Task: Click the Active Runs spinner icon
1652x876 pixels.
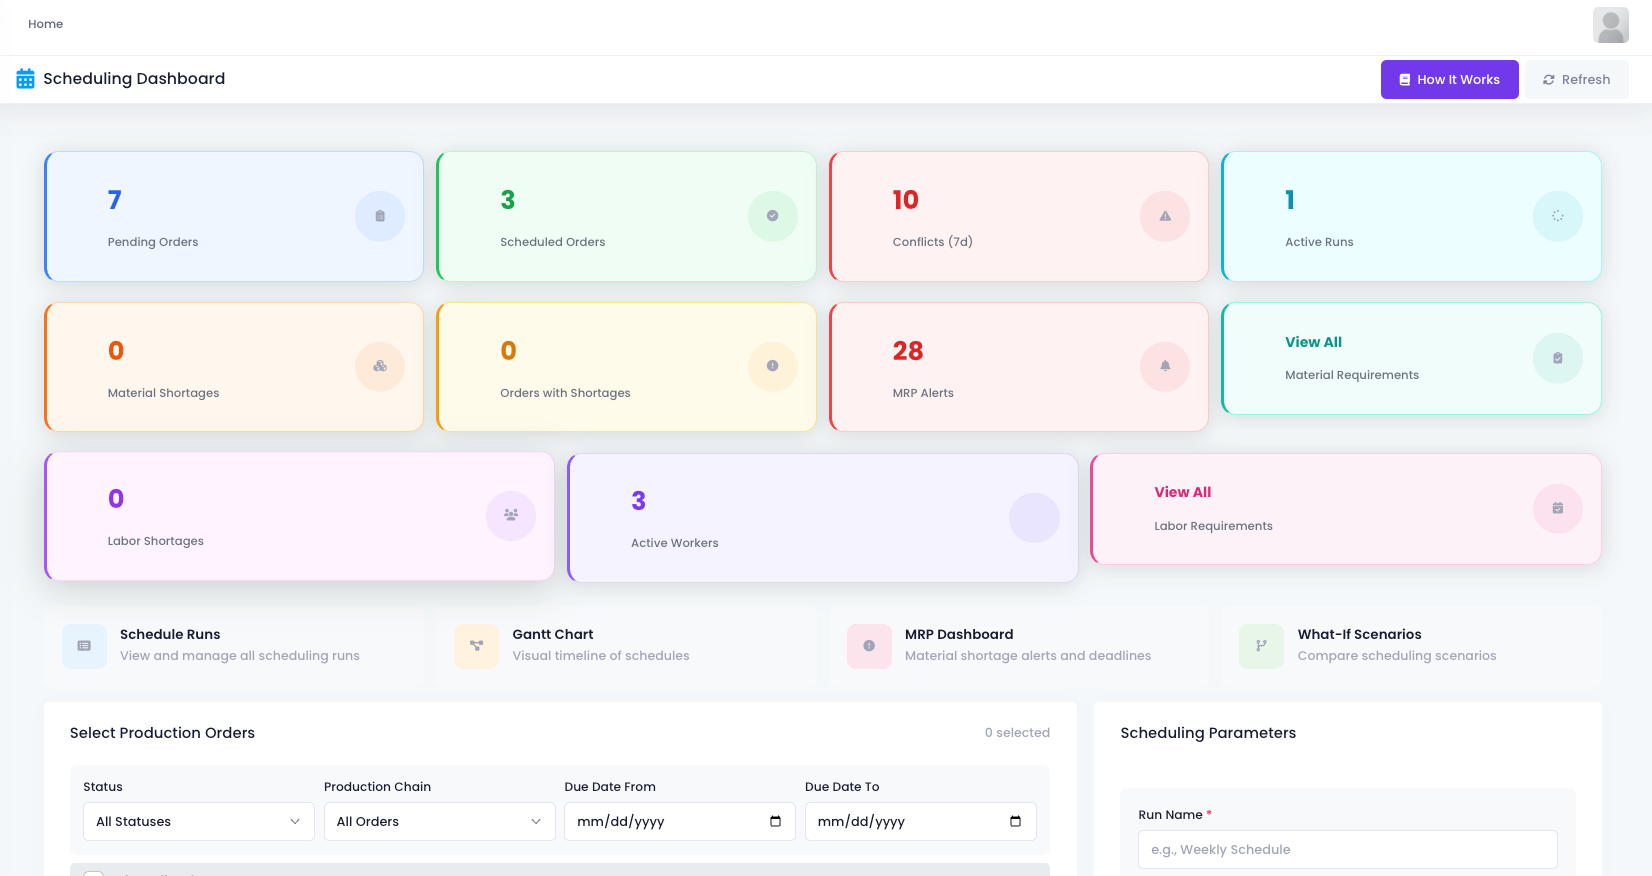Action: coord(1557,216)
